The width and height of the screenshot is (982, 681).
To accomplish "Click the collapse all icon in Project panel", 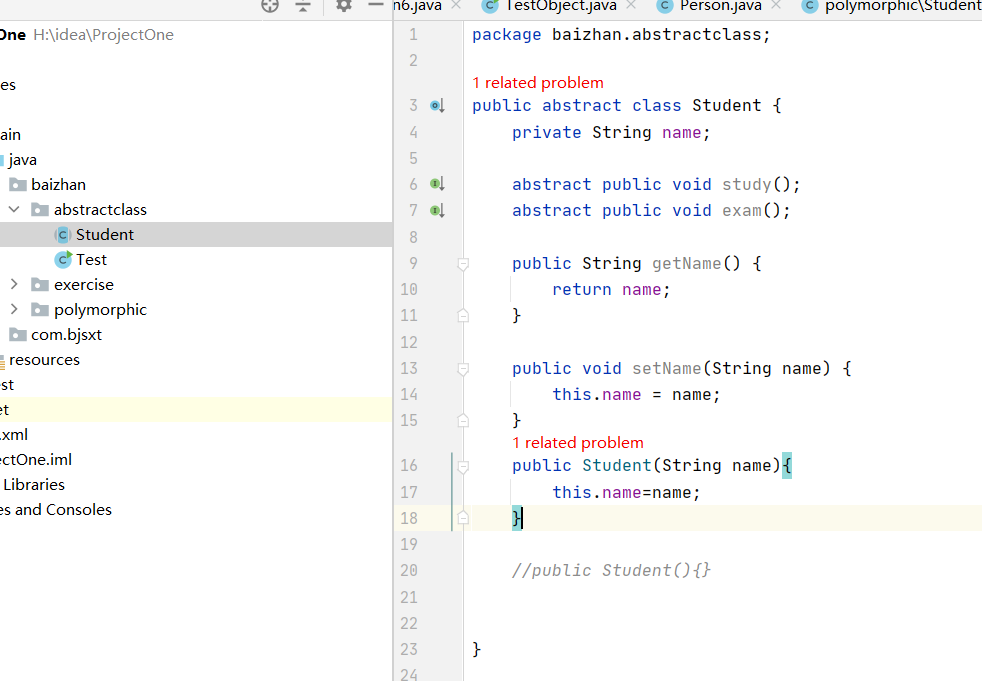I will (303, 6).
